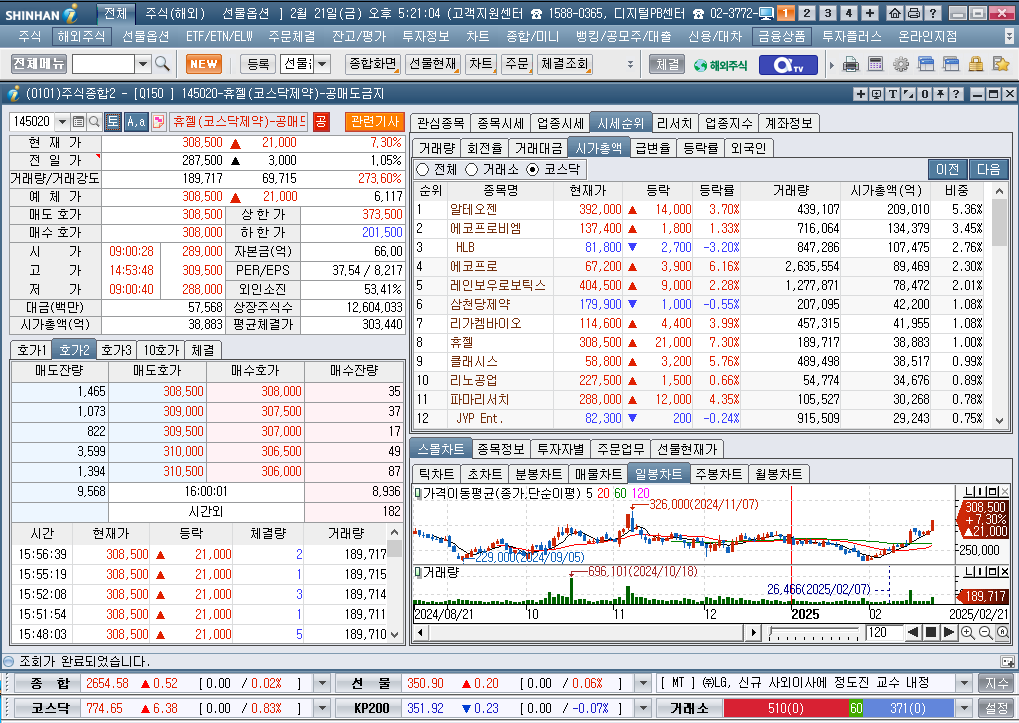Click the chart zoom out magnifier icon
1019x723 pixels.
click(985, 633)
